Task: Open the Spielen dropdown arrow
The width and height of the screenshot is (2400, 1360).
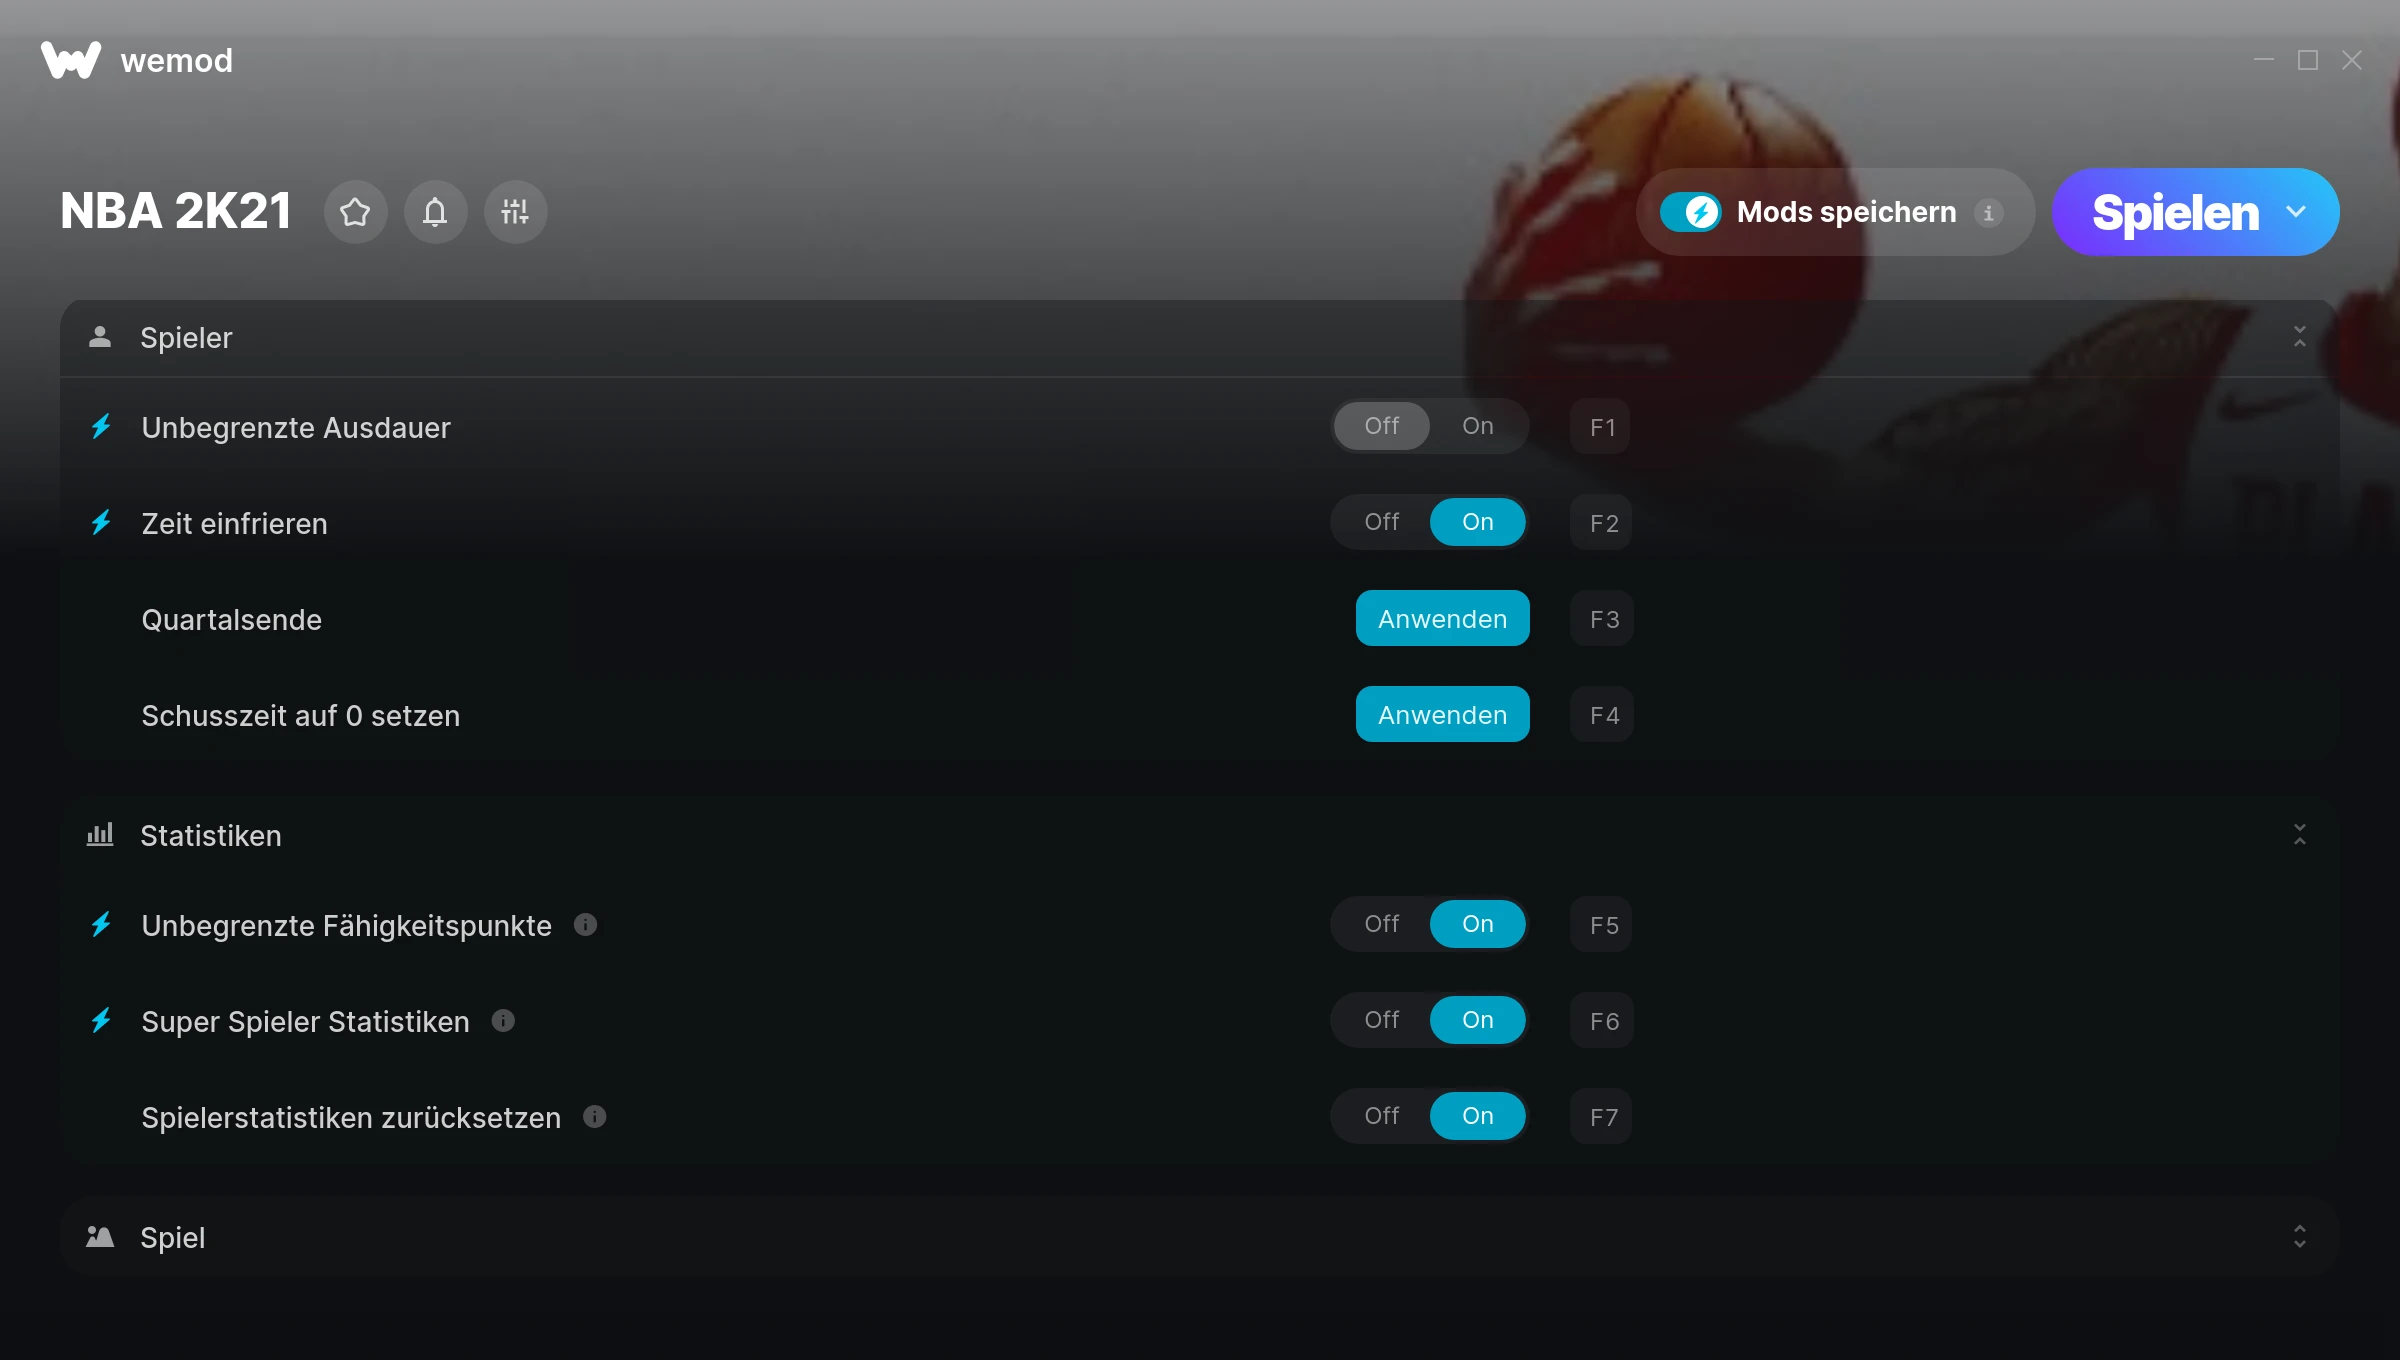Action: click(x=2296, y=212)
